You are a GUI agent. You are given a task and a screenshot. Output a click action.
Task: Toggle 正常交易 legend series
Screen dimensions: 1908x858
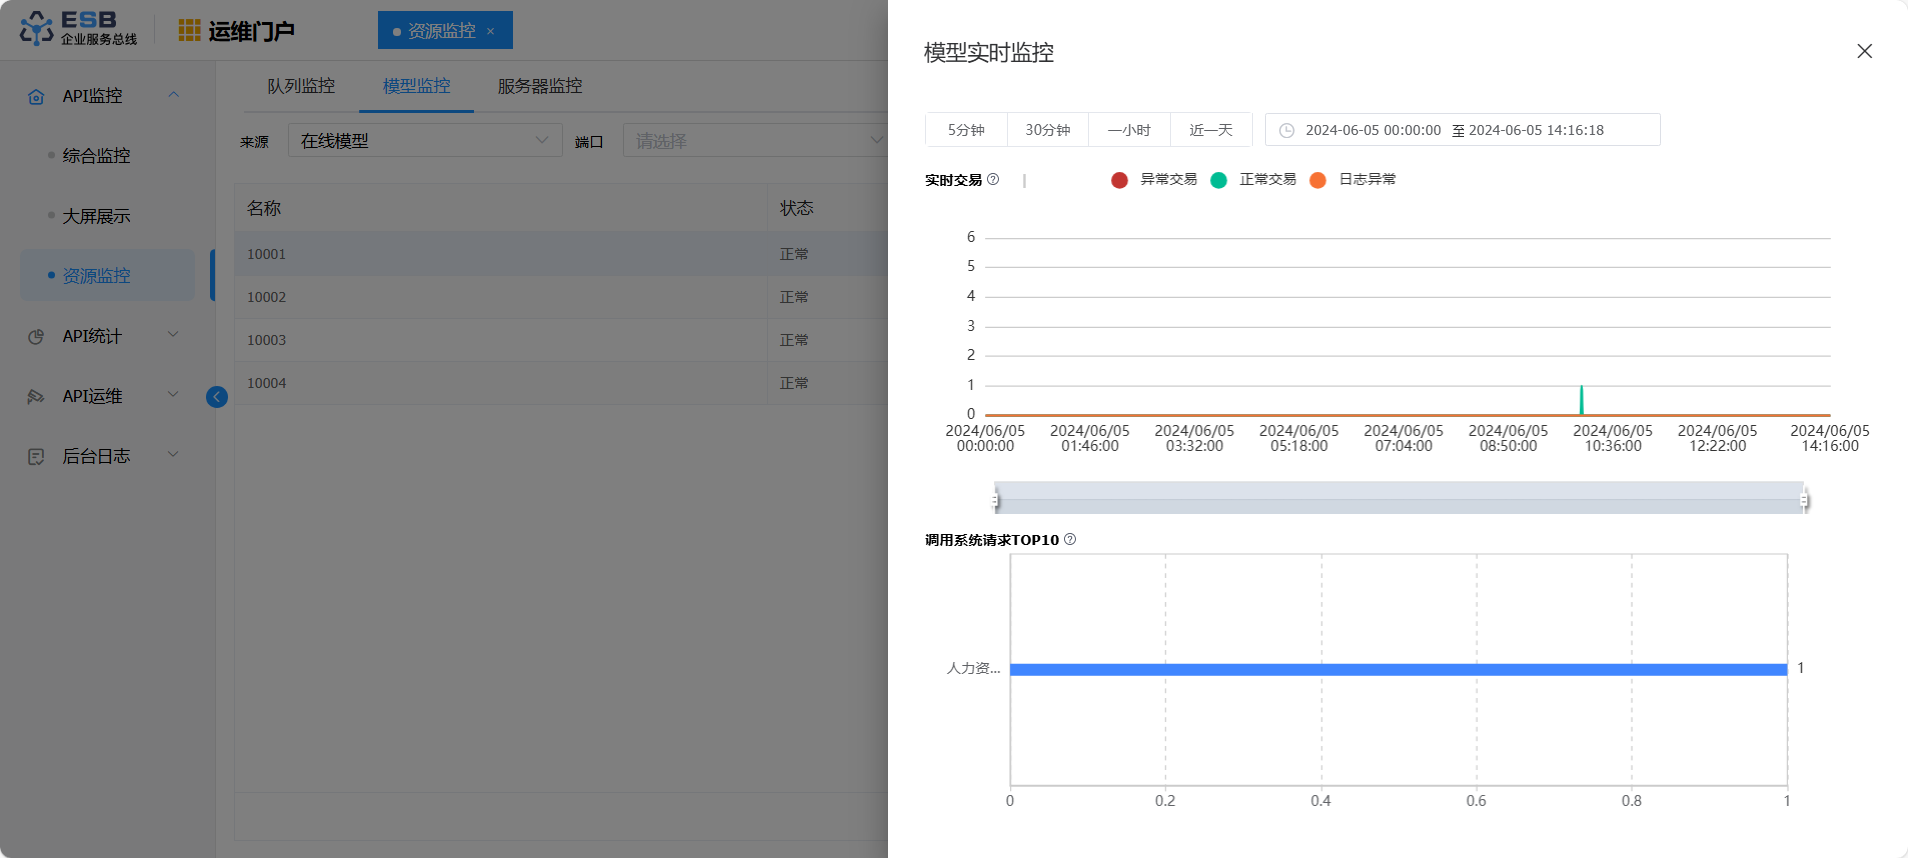[1253, 180]
